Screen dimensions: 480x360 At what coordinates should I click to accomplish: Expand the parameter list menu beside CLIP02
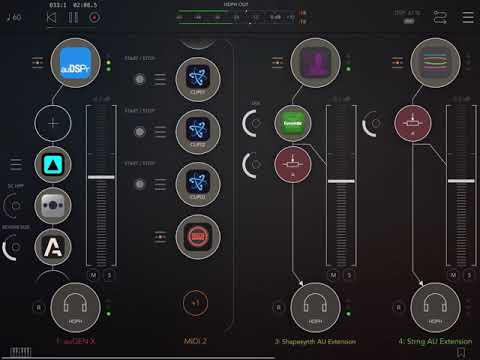pos(160,132)
